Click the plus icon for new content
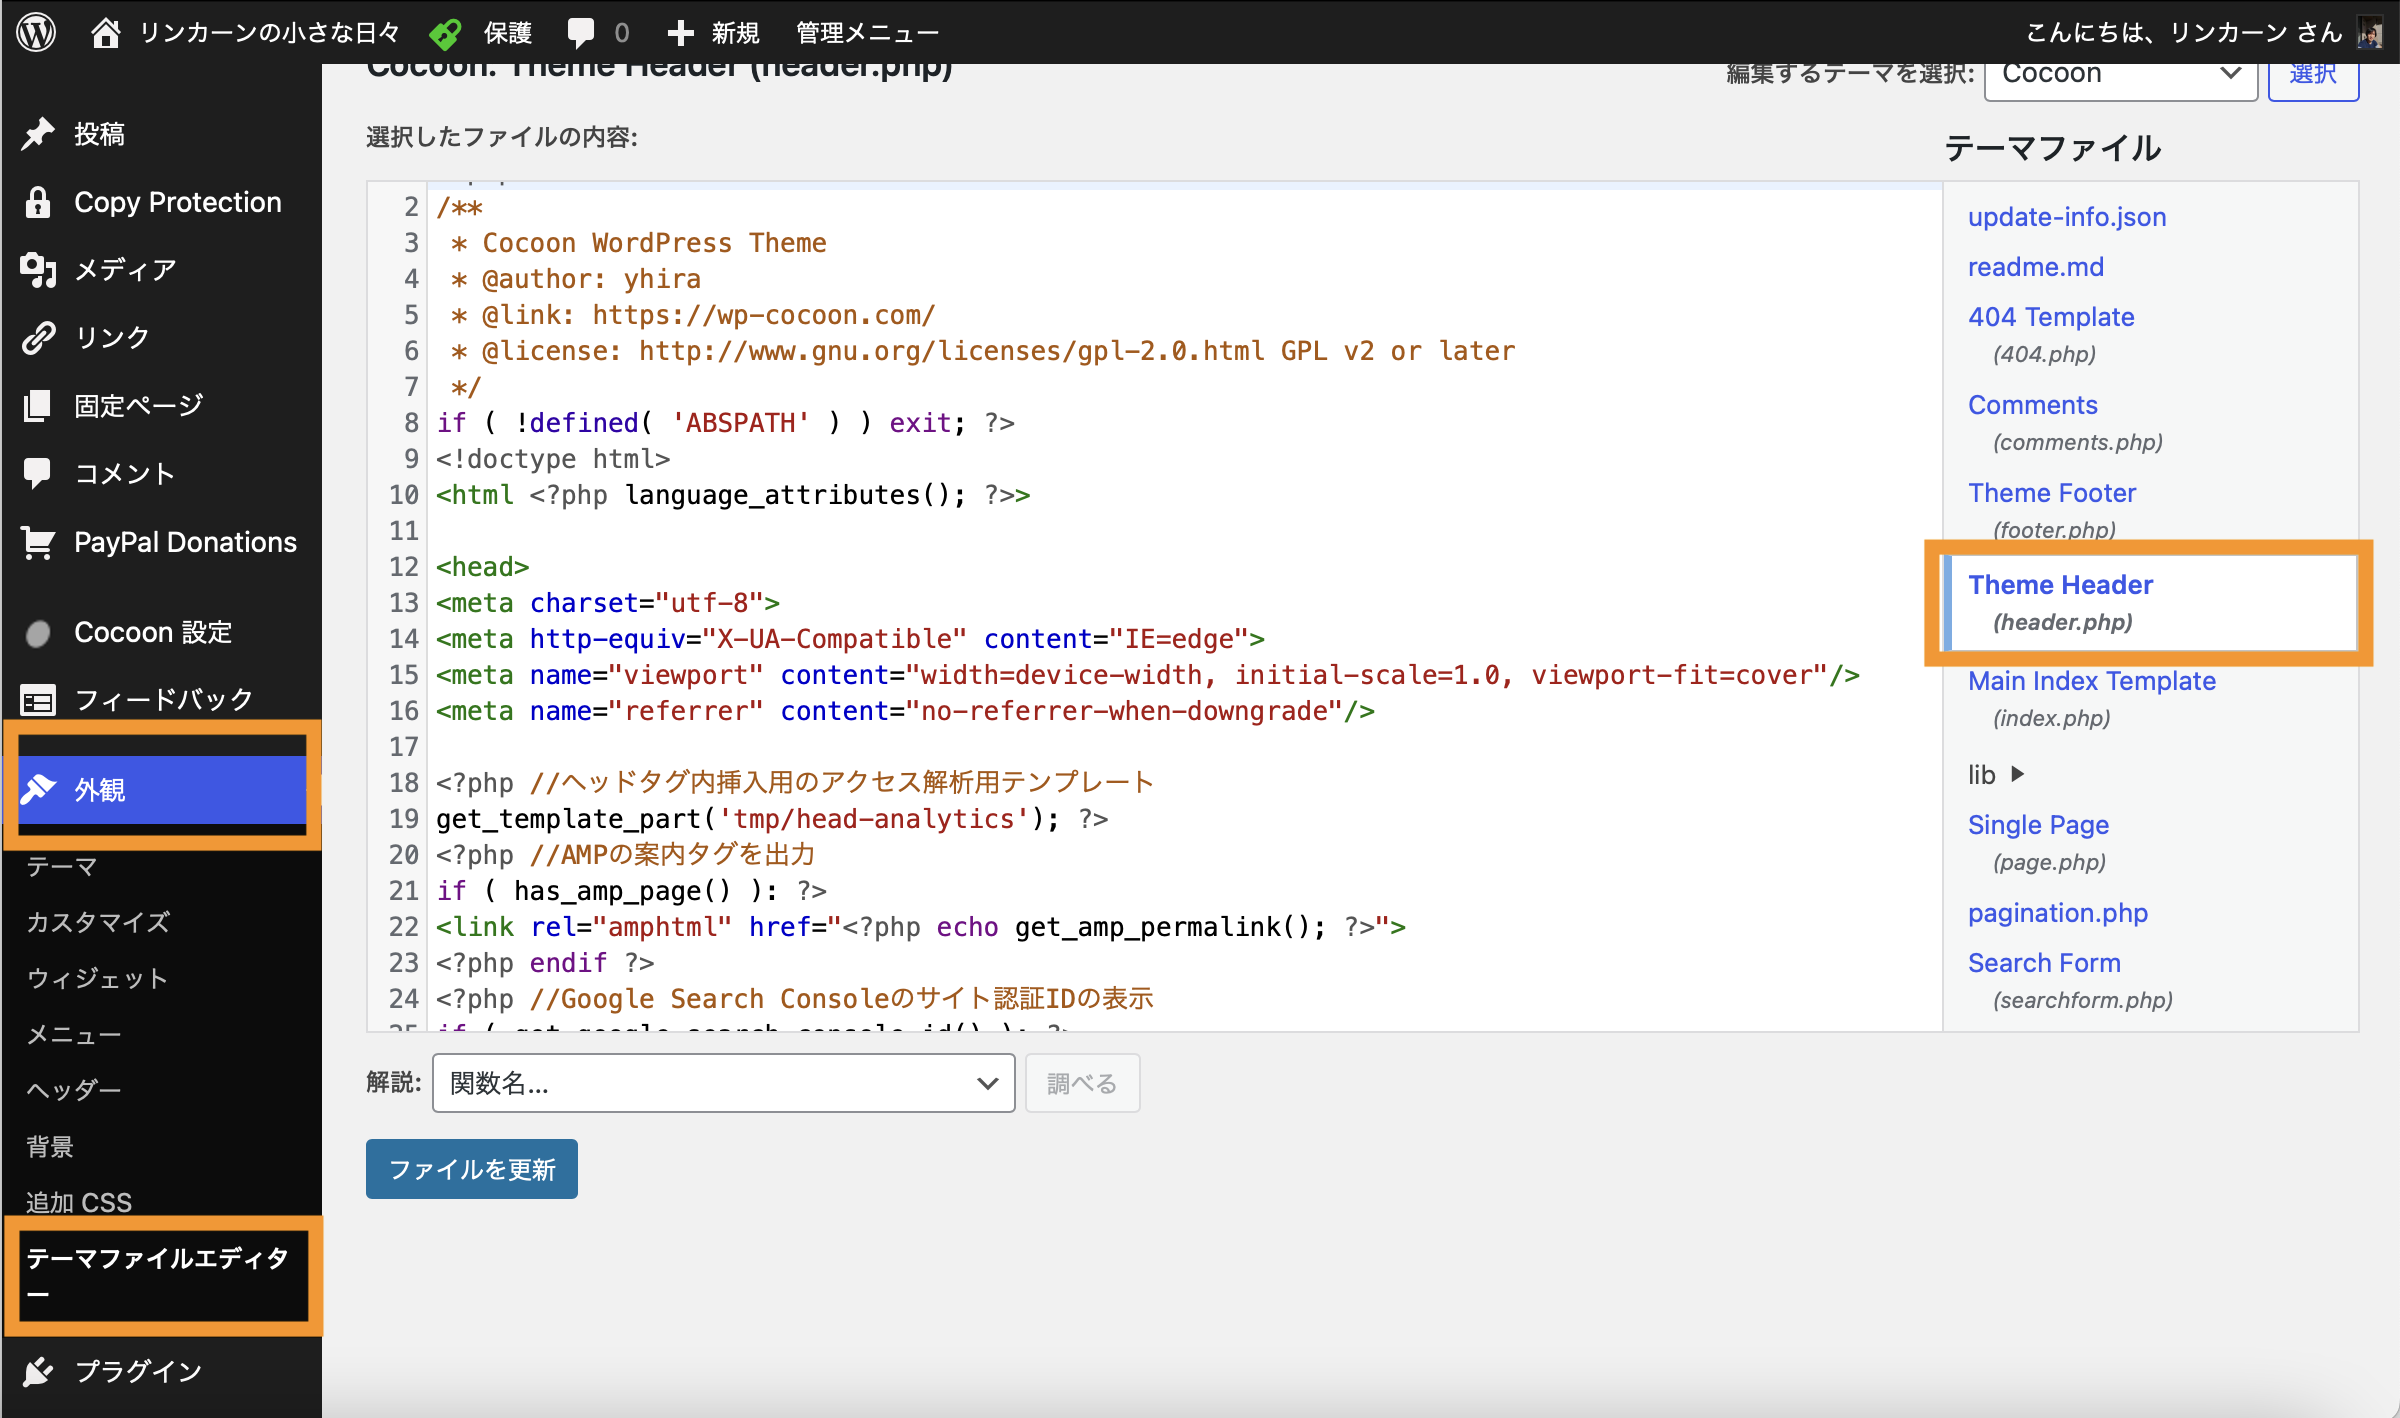Viewport: 2400px width, 1418px height. (x=680, y=33)
